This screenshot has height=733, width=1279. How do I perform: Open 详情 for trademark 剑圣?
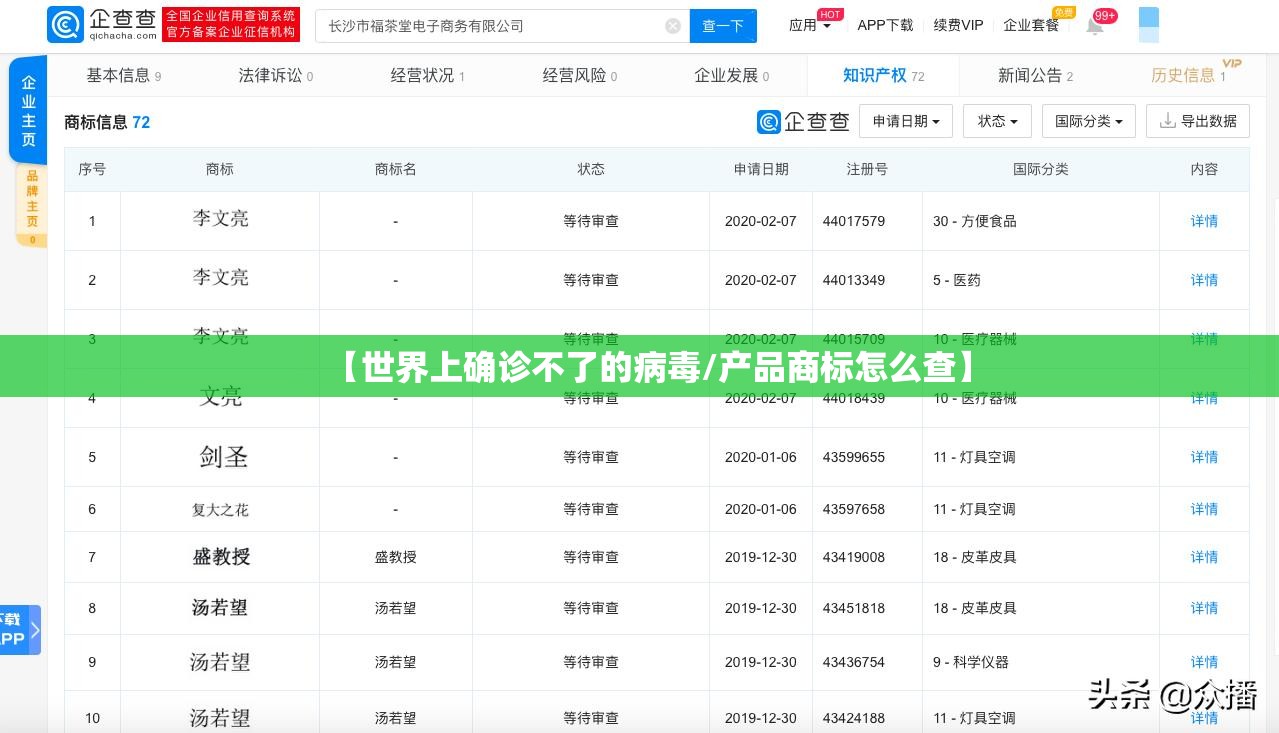coord(1204,457)
